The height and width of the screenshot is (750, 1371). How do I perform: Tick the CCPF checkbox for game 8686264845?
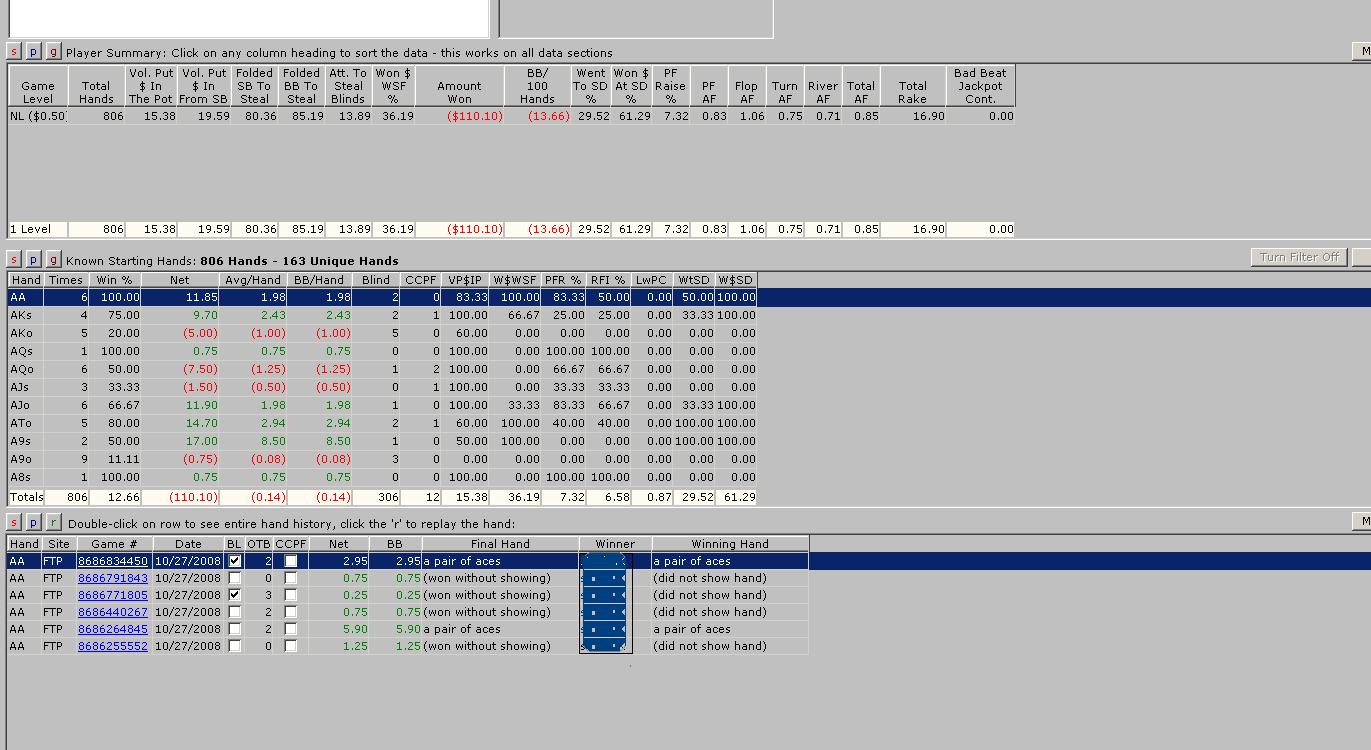[290, 629]
